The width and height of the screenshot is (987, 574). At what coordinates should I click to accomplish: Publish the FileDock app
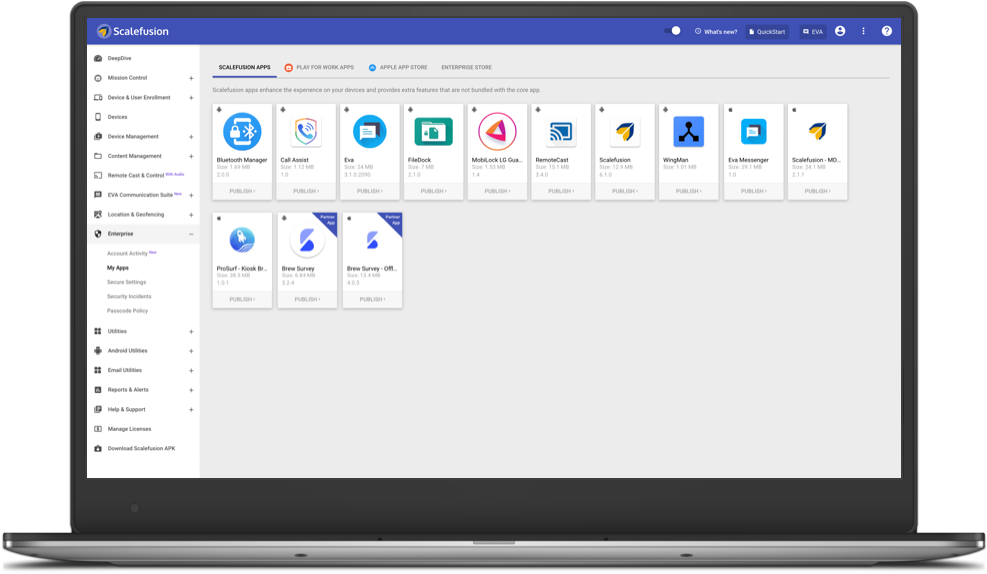click(434, 191)
